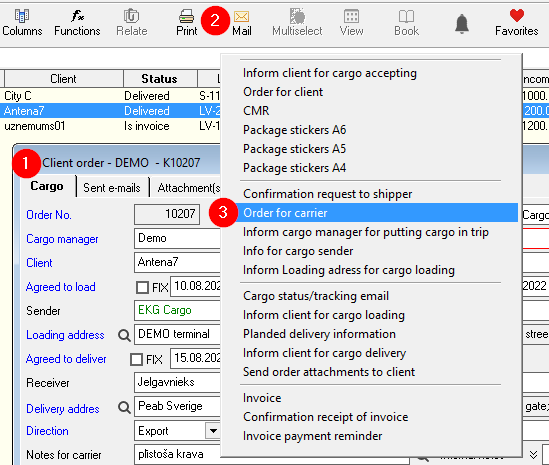Open the Columns toolbar icon
This screenshot has width=549, height=465.
click(x=22, y=16)
